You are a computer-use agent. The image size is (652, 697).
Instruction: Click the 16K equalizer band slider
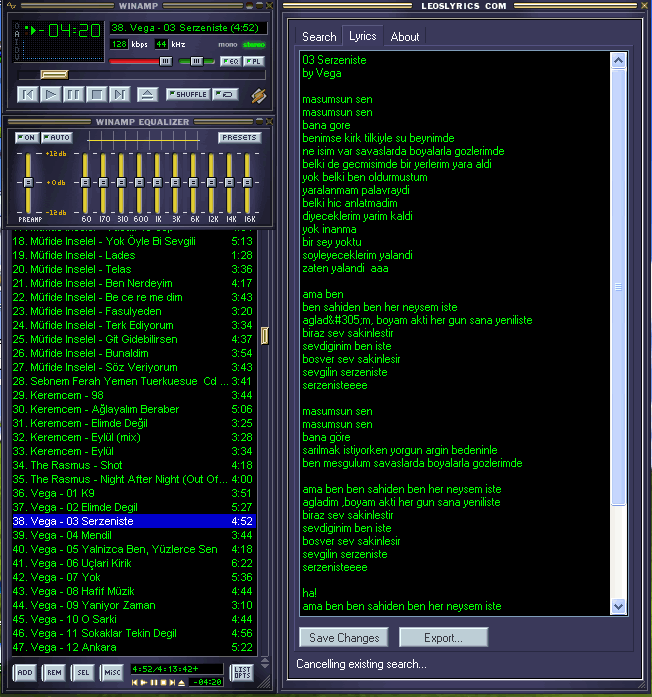247,182
